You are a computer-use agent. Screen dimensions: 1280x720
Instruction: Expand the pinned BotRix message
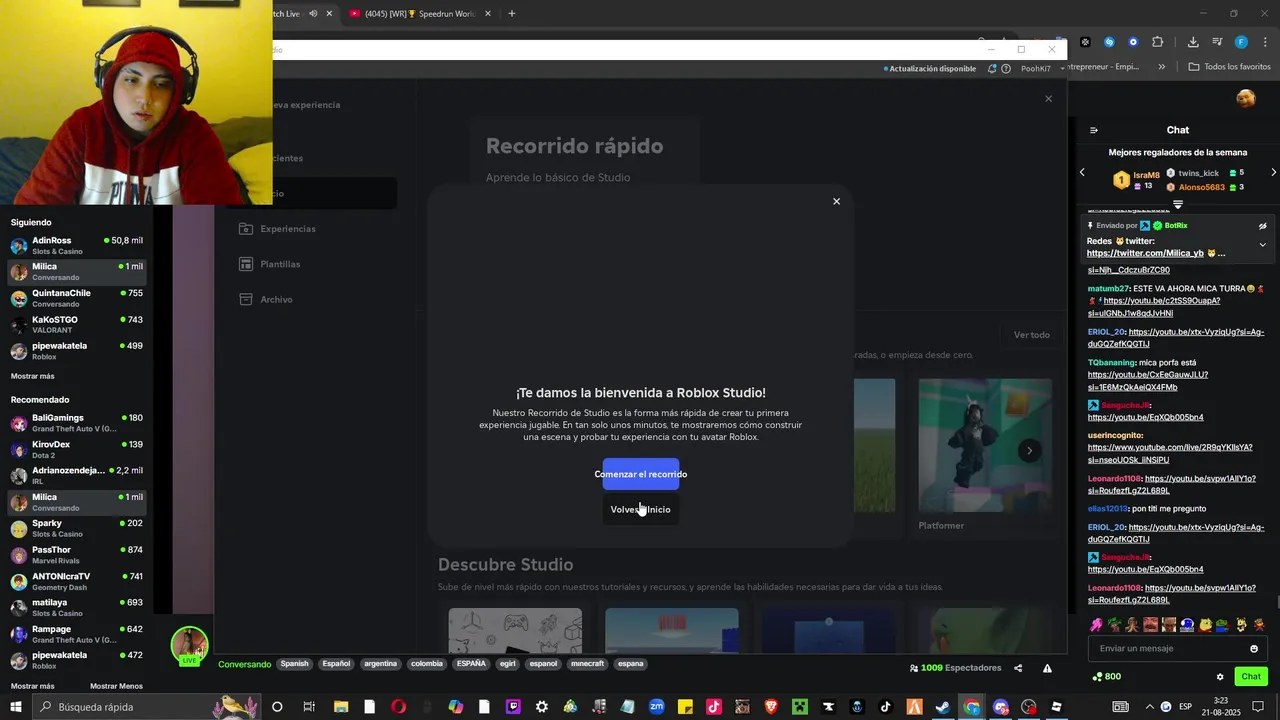pos(1262,244)
